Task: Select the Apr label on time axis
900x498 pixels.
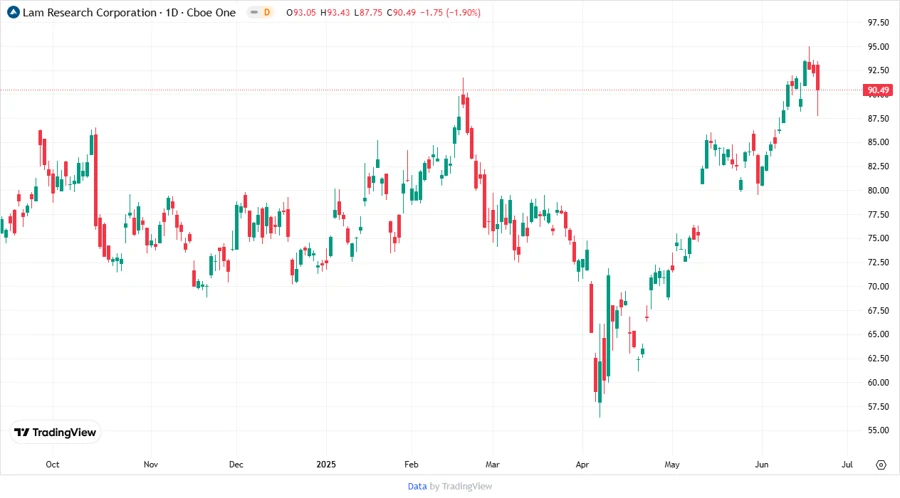Action: (x=582, y=464)
